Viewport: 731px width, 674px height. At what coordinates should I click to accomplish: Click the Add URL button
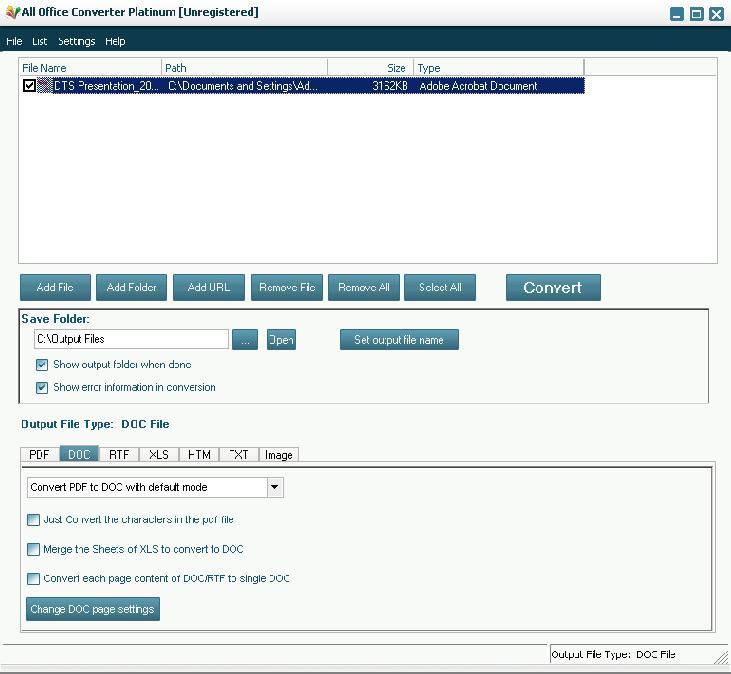[209, 288]
